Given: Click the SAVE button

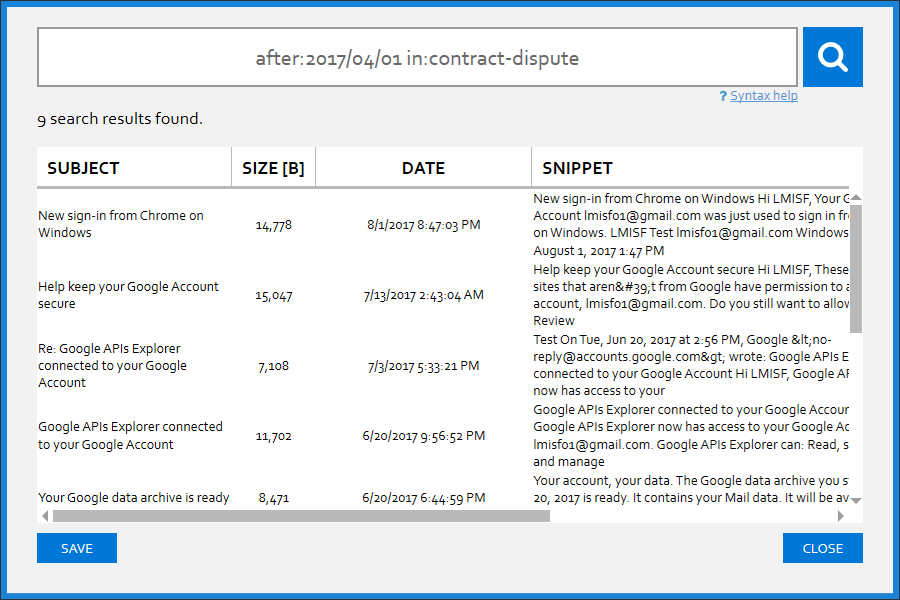Looking at the screenshot, I should 76,548.
